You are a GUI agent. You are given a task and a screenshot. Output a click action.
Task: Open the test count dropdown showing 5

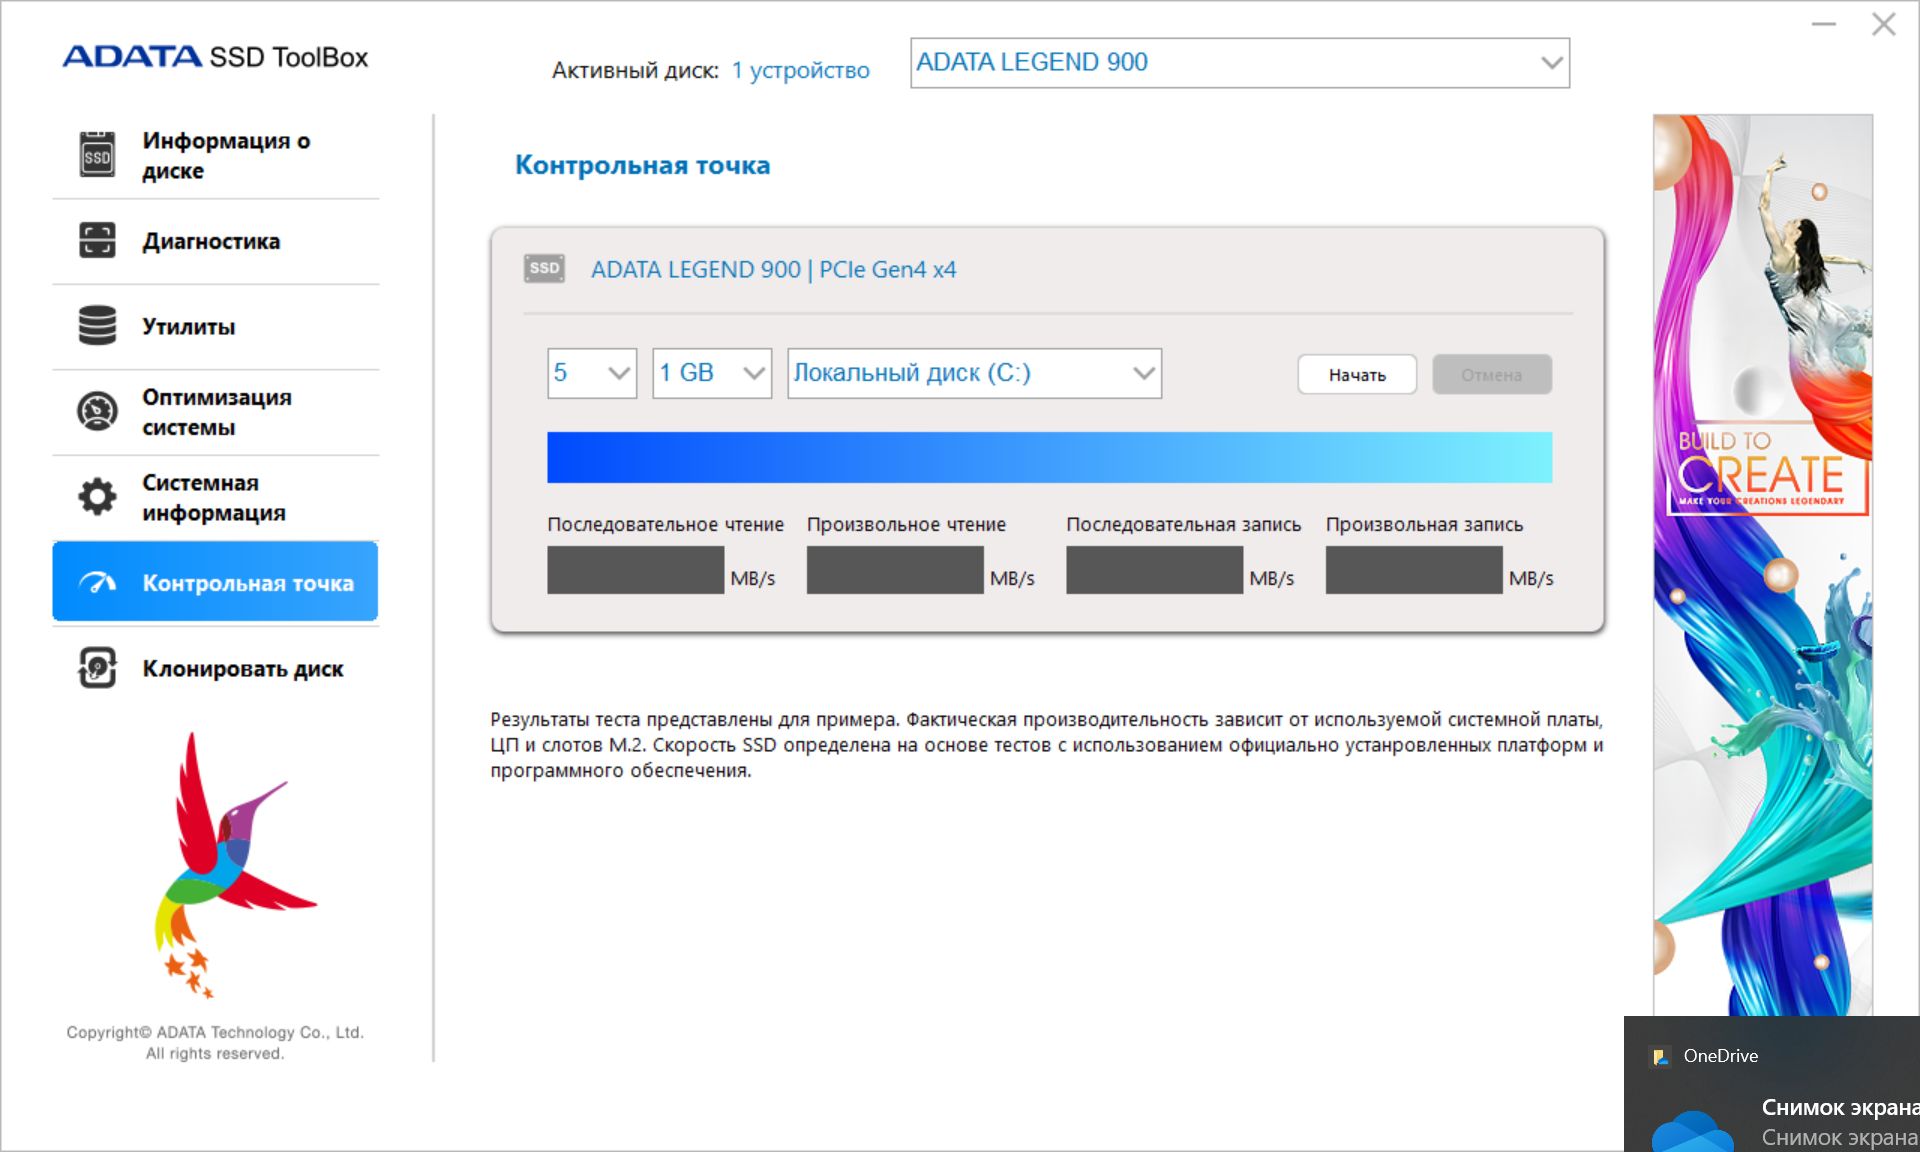click(x=592, y=373)
